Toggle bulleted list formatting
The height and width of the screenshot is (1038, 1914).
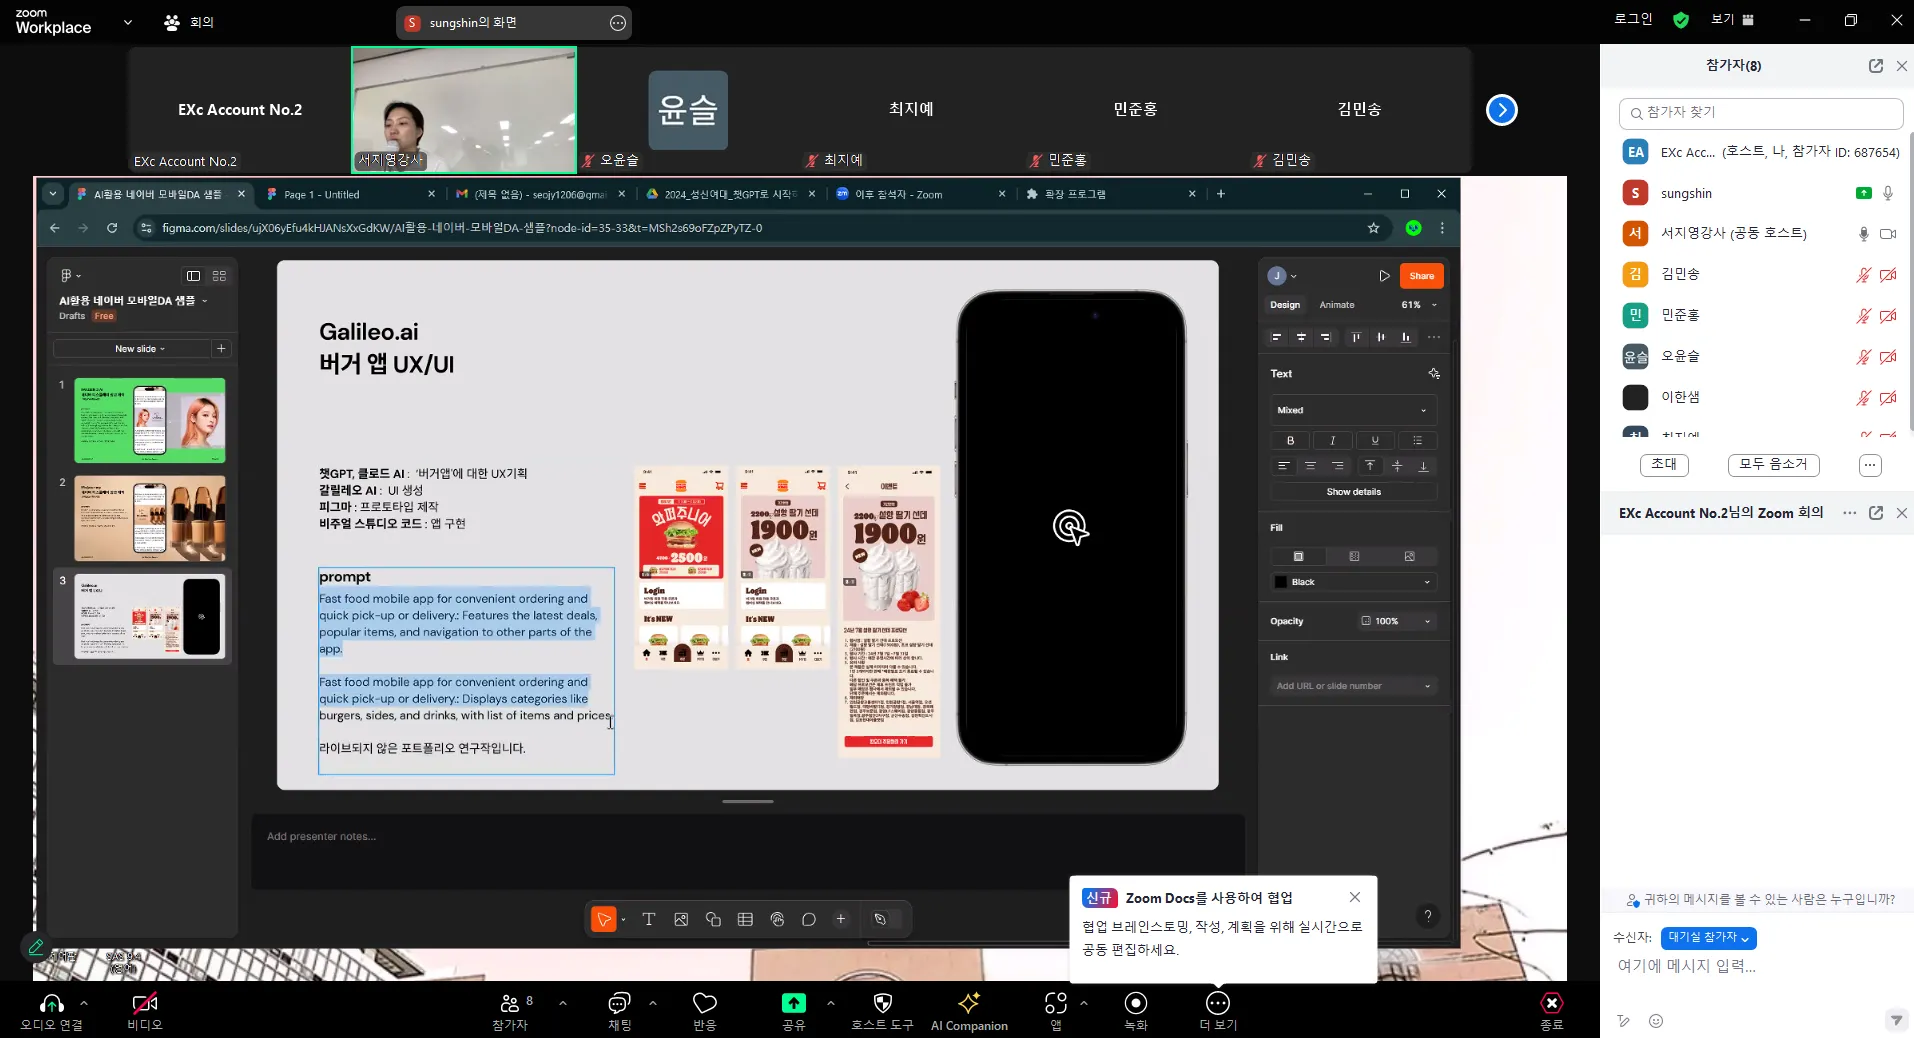point(1417,440)
